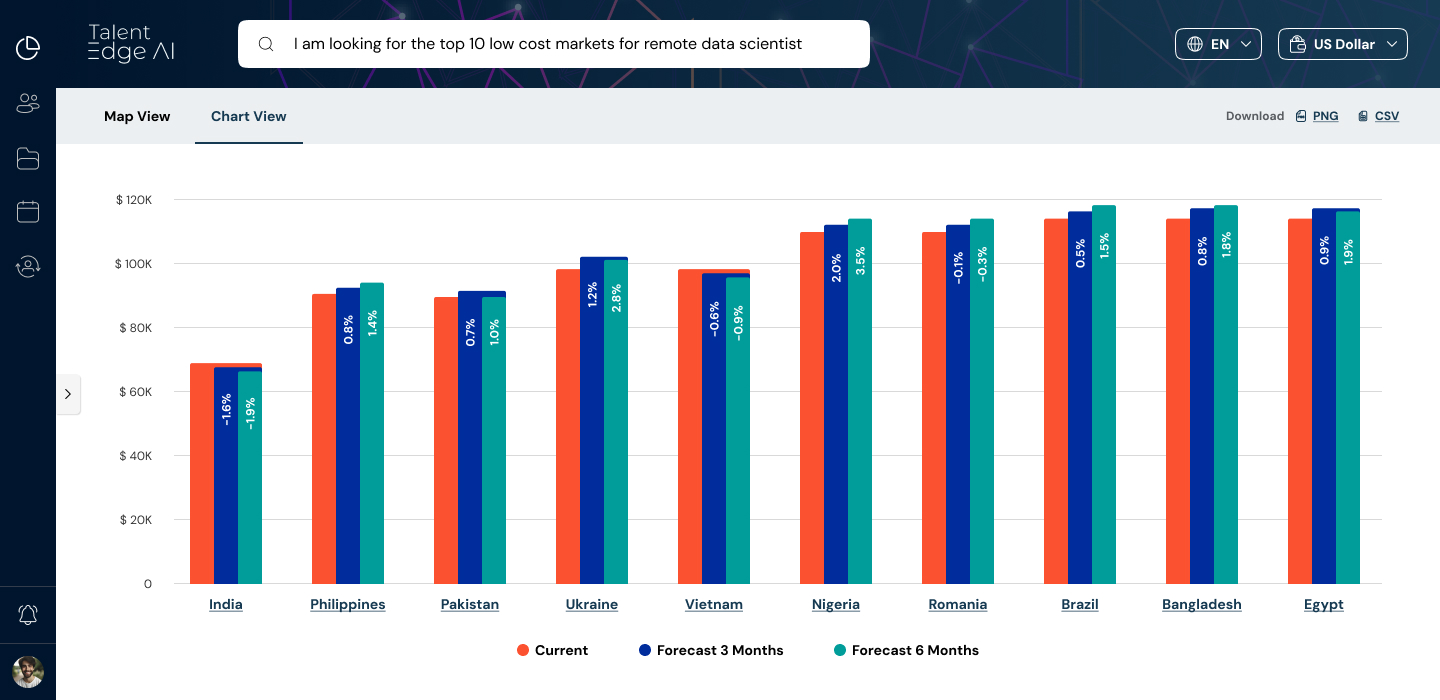Toggle the Forecast 3 Months legend series
1440x700 pixels.
[x=710, y=650]
